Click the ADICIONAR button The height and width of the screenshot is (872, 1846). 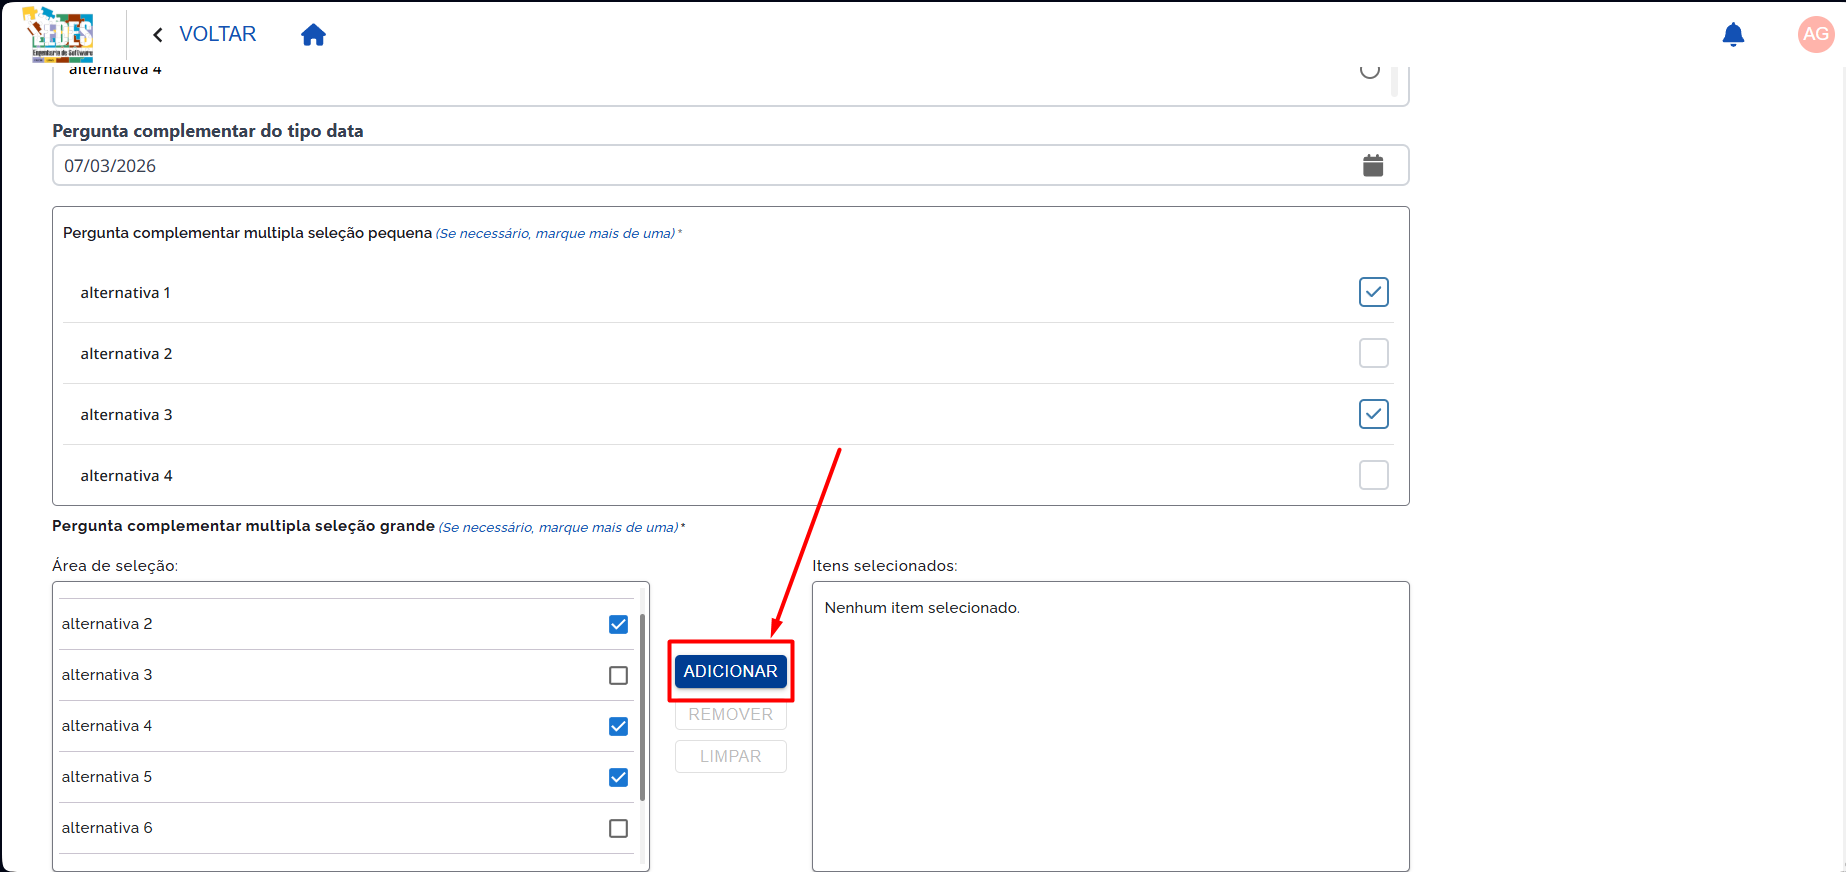coord(730,671)
